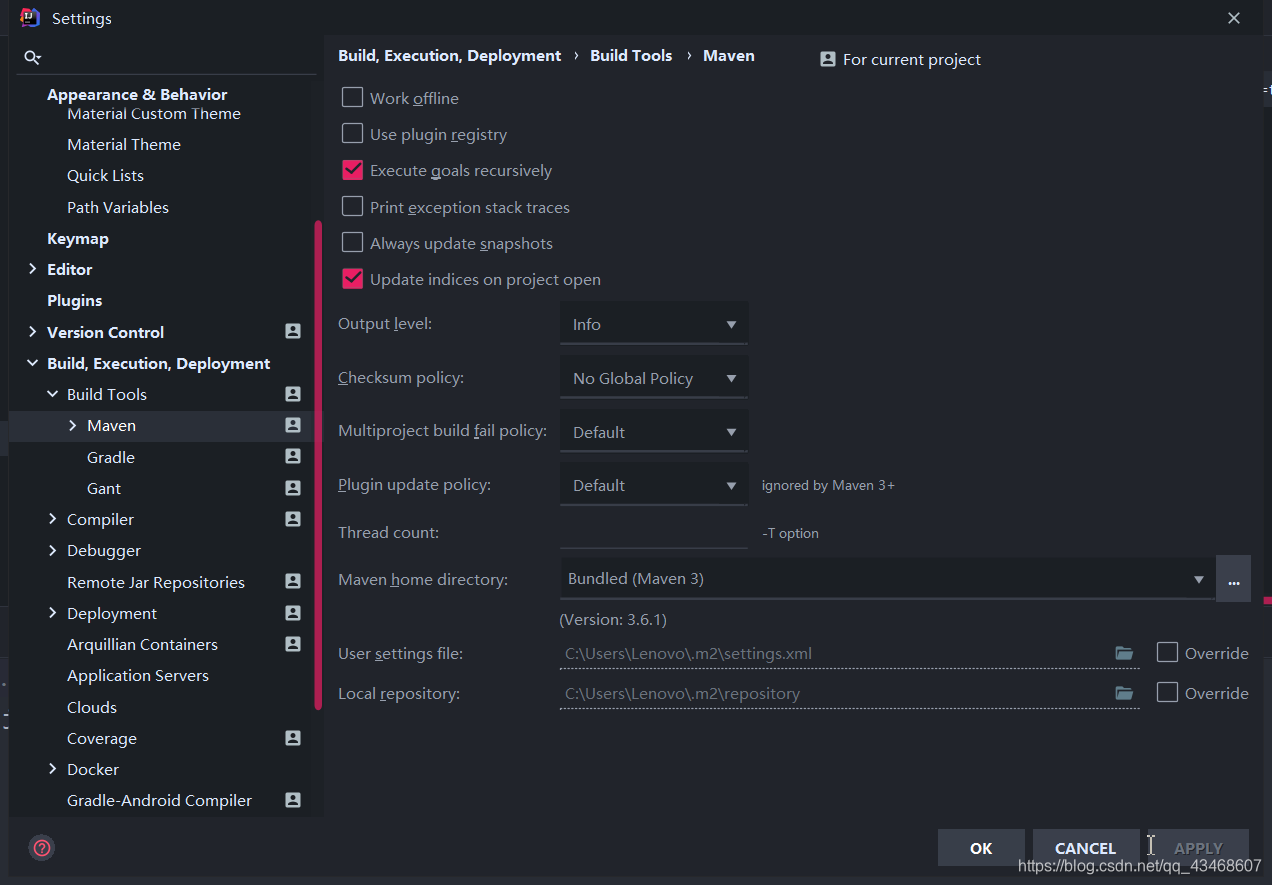Select Clouds settings page
Viewport: 1272px width, 885px height.
click(92, 707)
